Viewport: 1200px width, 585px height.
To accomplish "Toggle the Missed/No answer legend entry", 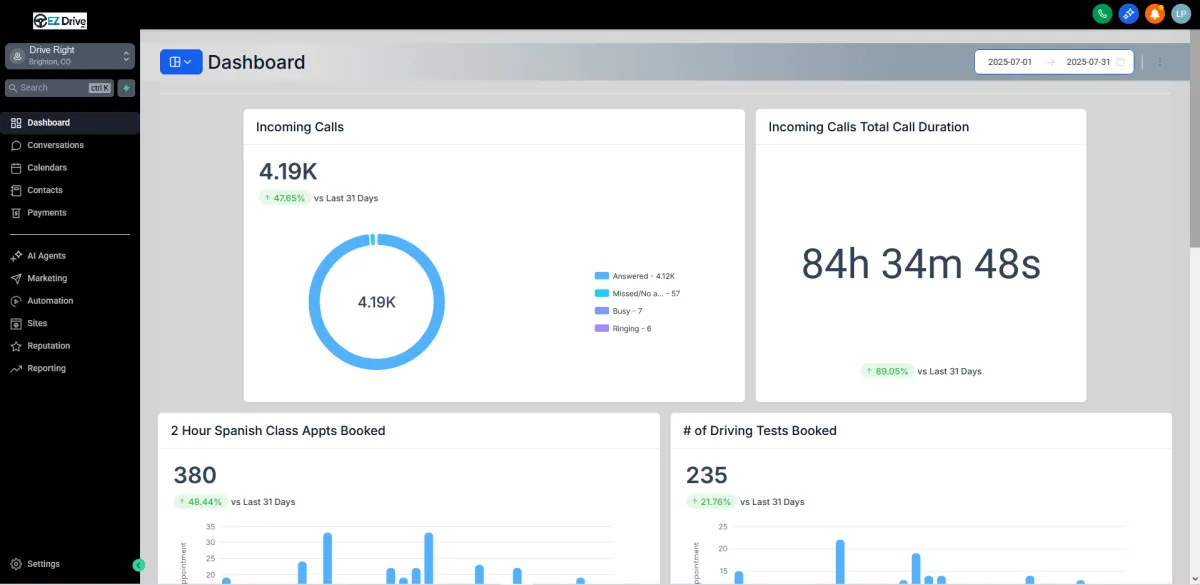I will point(637,293).
